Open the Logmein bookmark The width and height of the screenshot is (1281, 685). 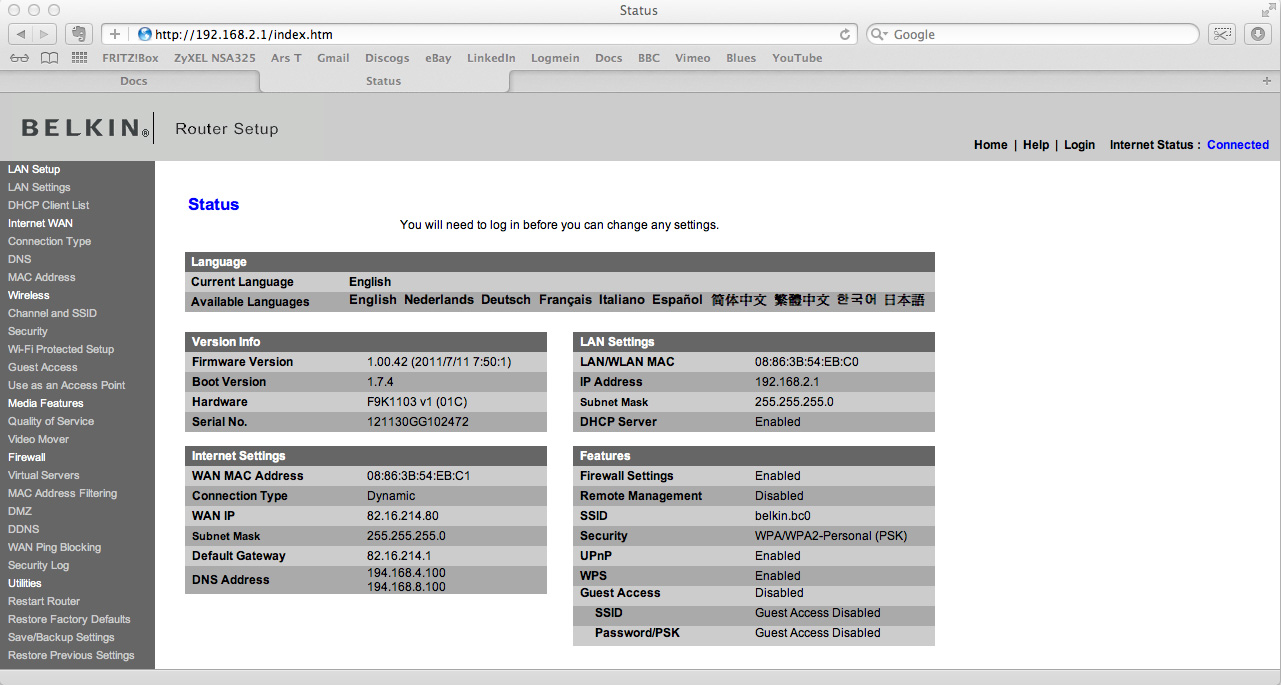pyautogui.click(x=555, y=58)
